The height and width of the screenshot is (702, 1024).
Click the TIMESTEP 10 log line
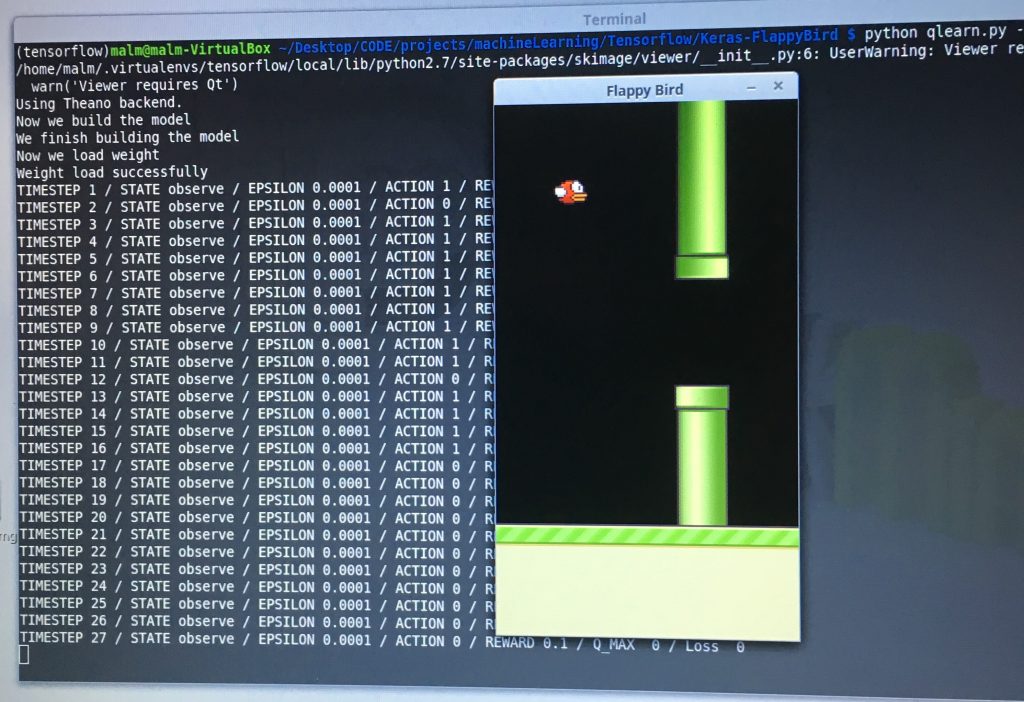[256, 345]
